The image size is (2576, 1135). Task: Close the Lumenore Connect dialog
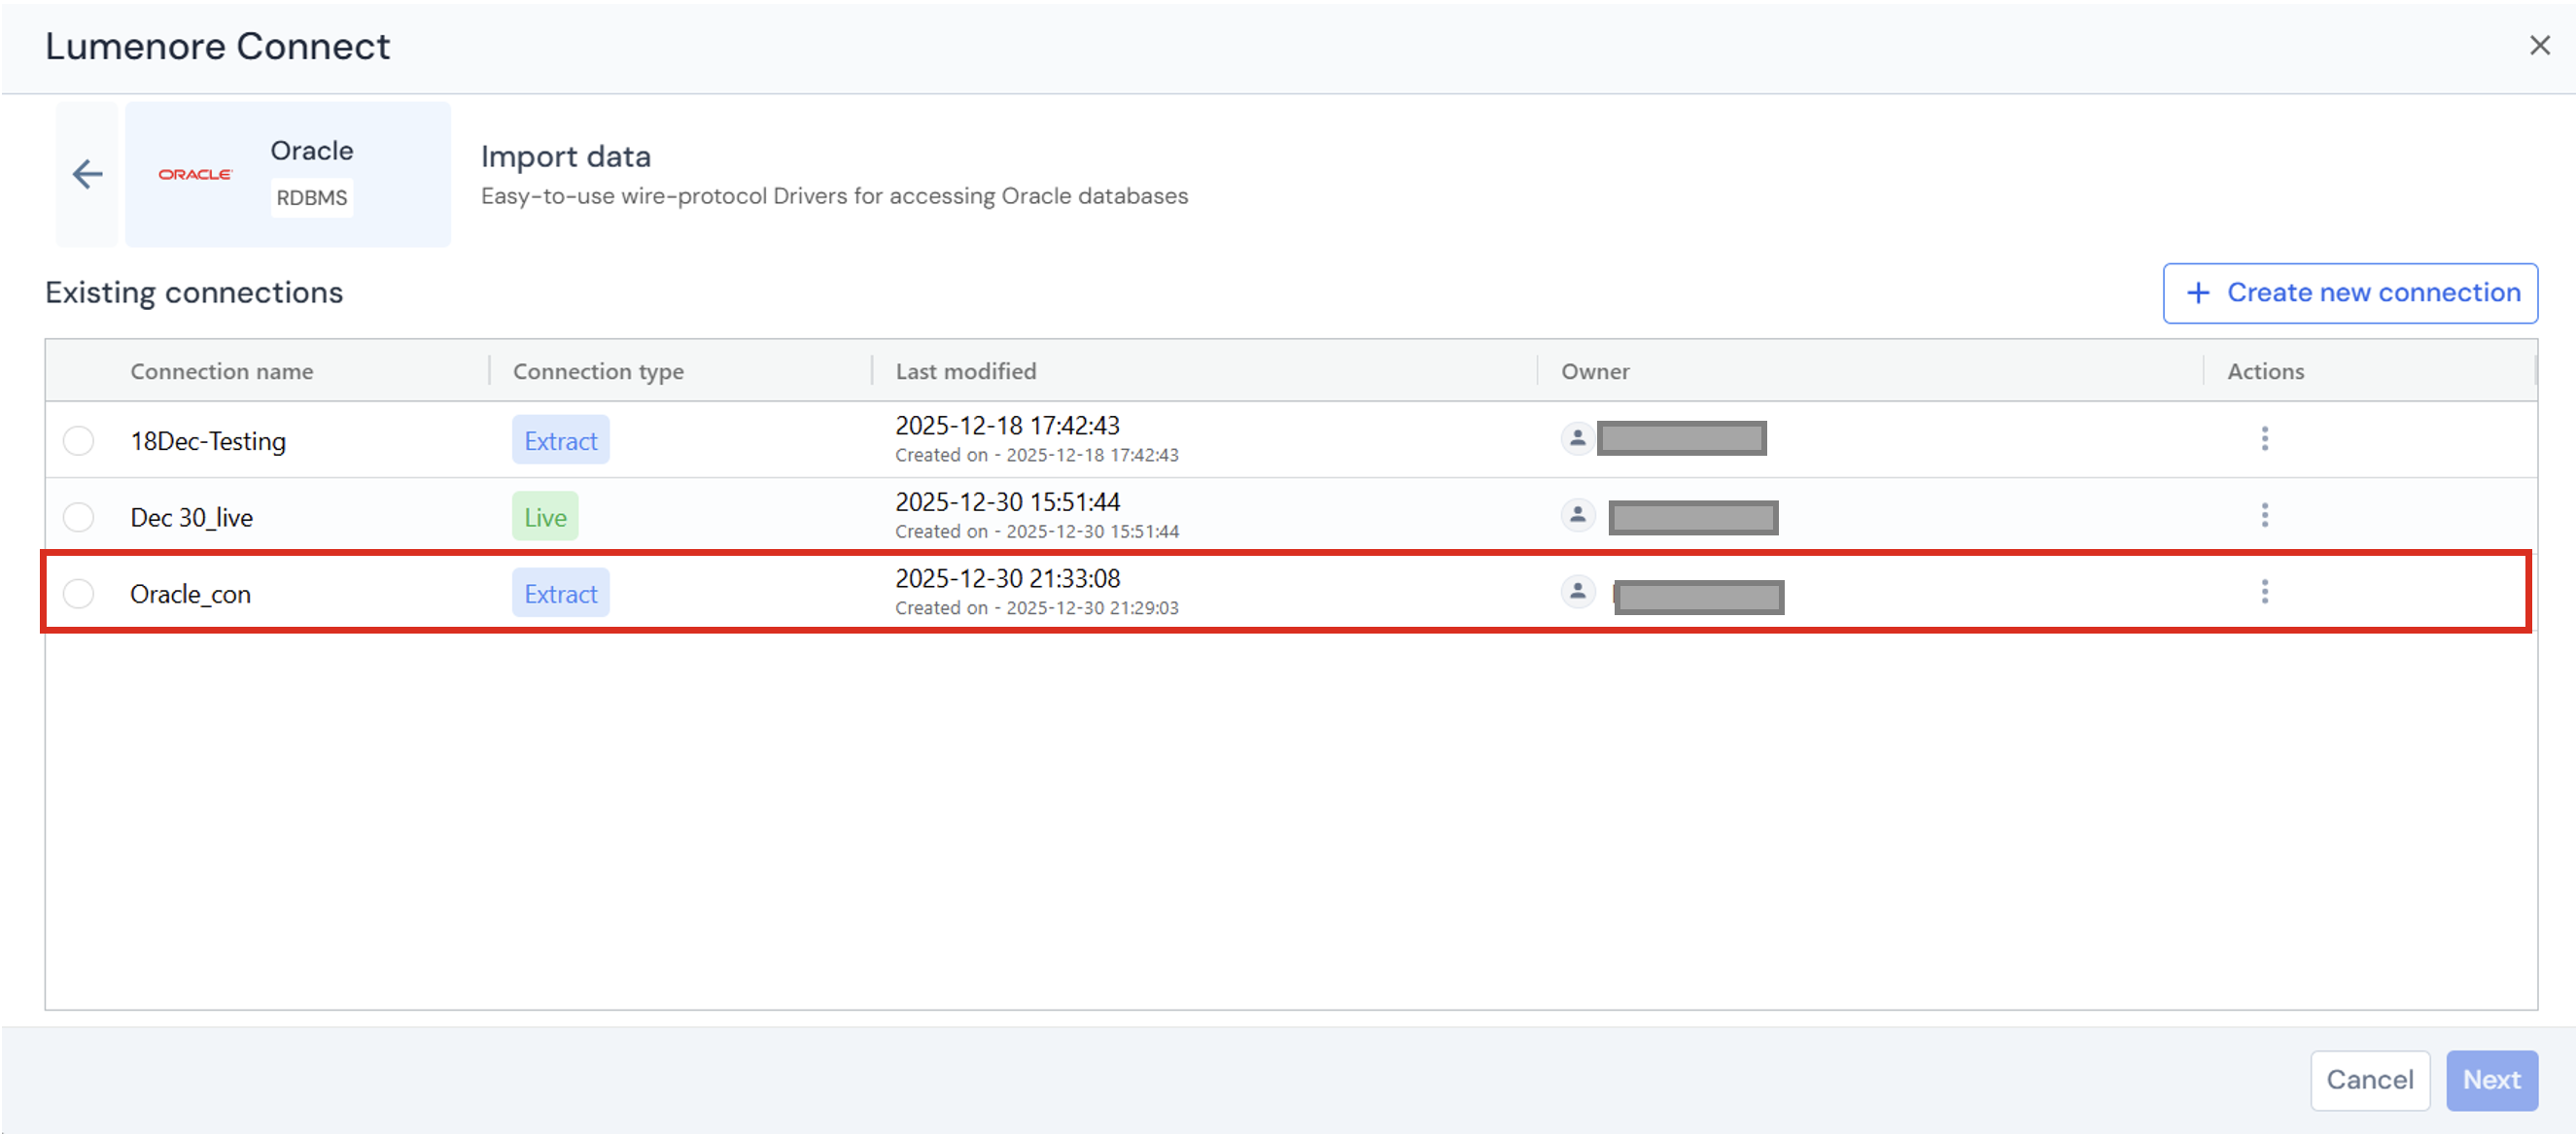point(2539,46)
